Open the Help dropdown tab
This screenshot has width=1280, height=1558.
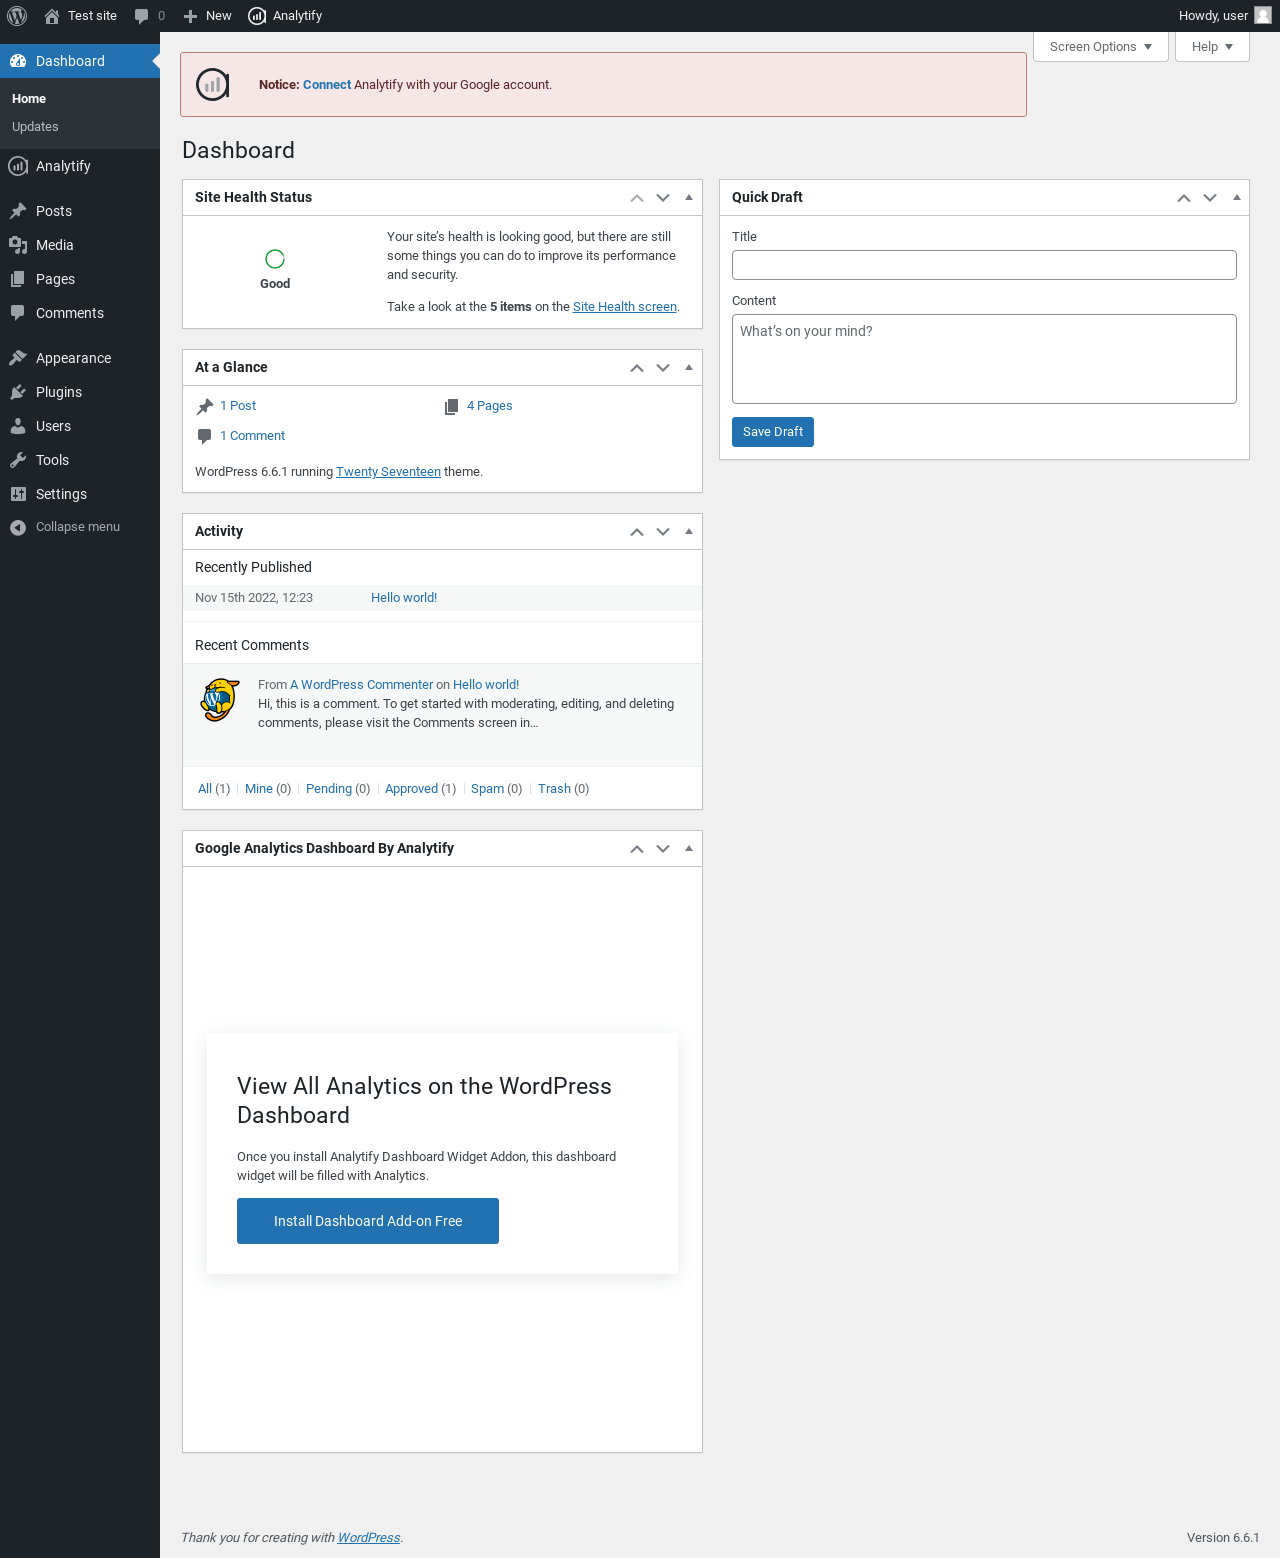tap(1212, 47)
